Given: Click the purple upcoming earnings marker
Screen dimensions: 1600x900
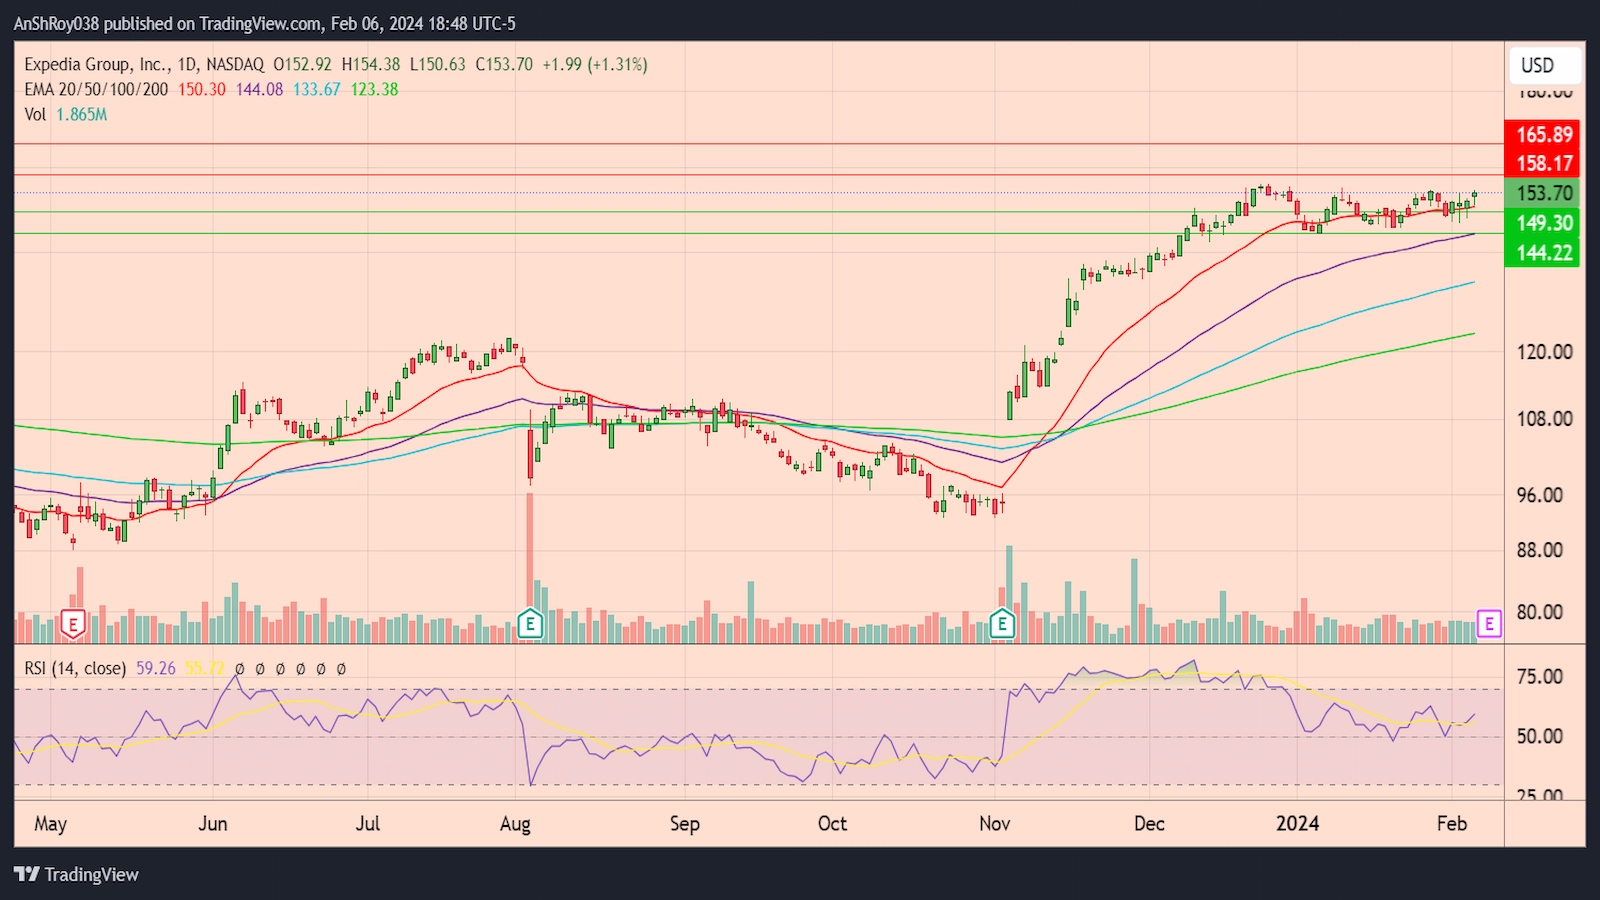Looking at the screenshot, I should coord(1489,624).
